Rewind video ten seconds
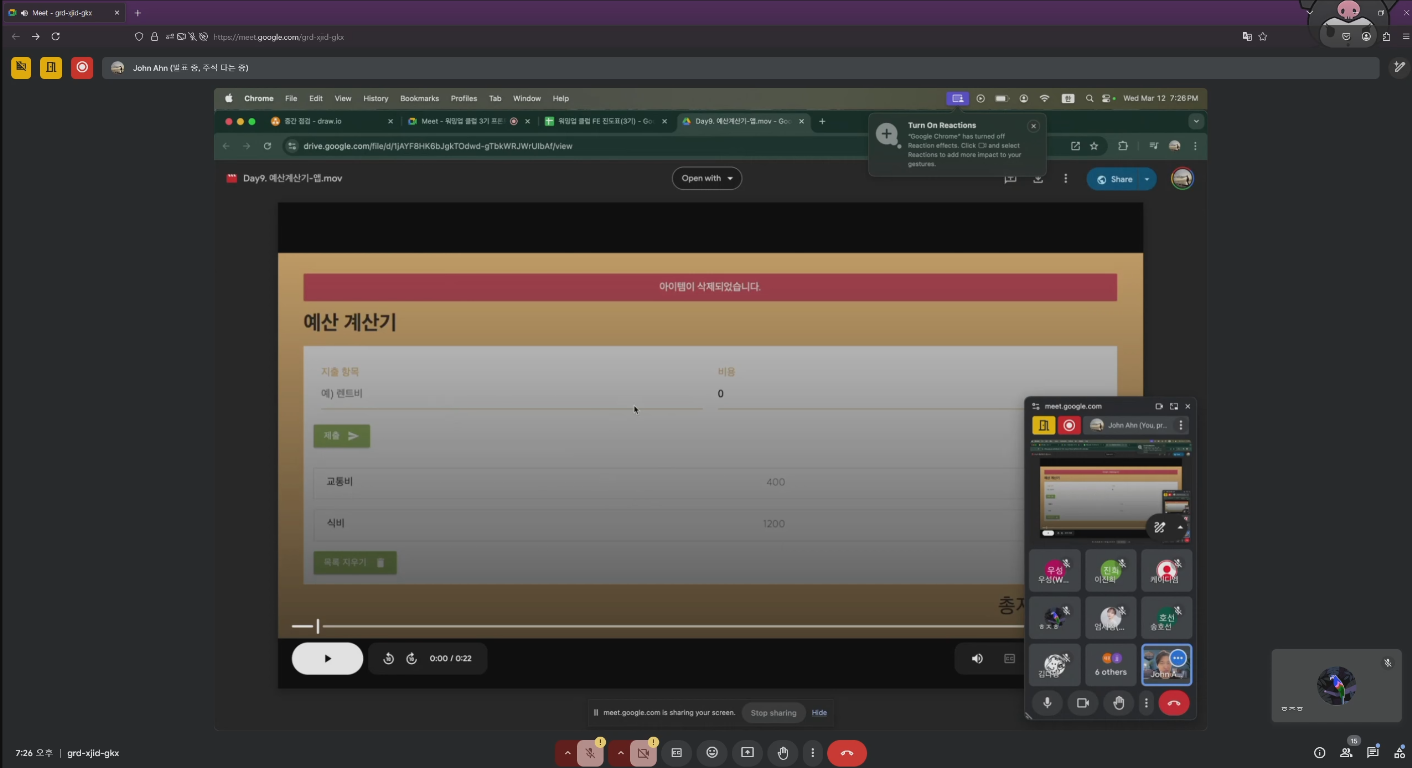 [388, 658]
